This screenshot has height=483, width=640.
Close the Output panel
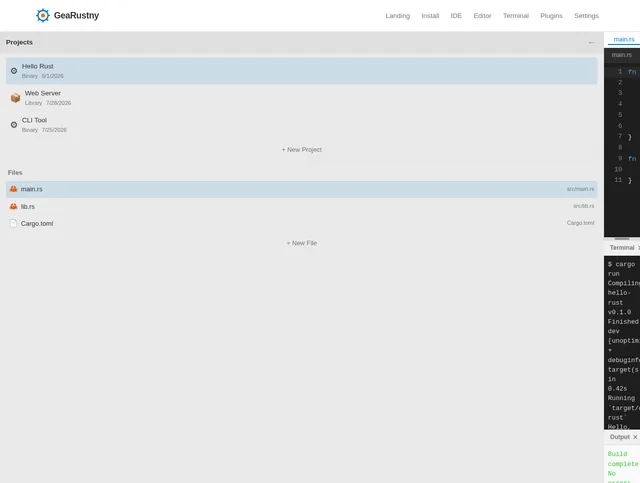click(635, 437)
